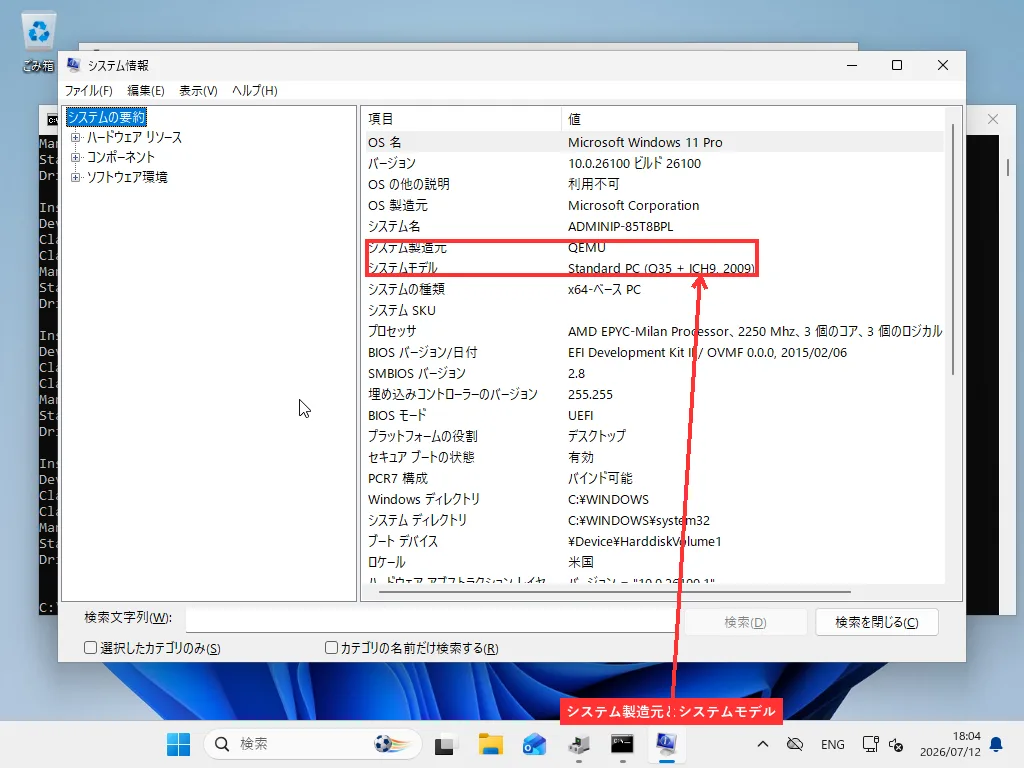Open Outlook from the taskbar
The width and height of the screenshot is (1024, 768).
click(534, 744)
